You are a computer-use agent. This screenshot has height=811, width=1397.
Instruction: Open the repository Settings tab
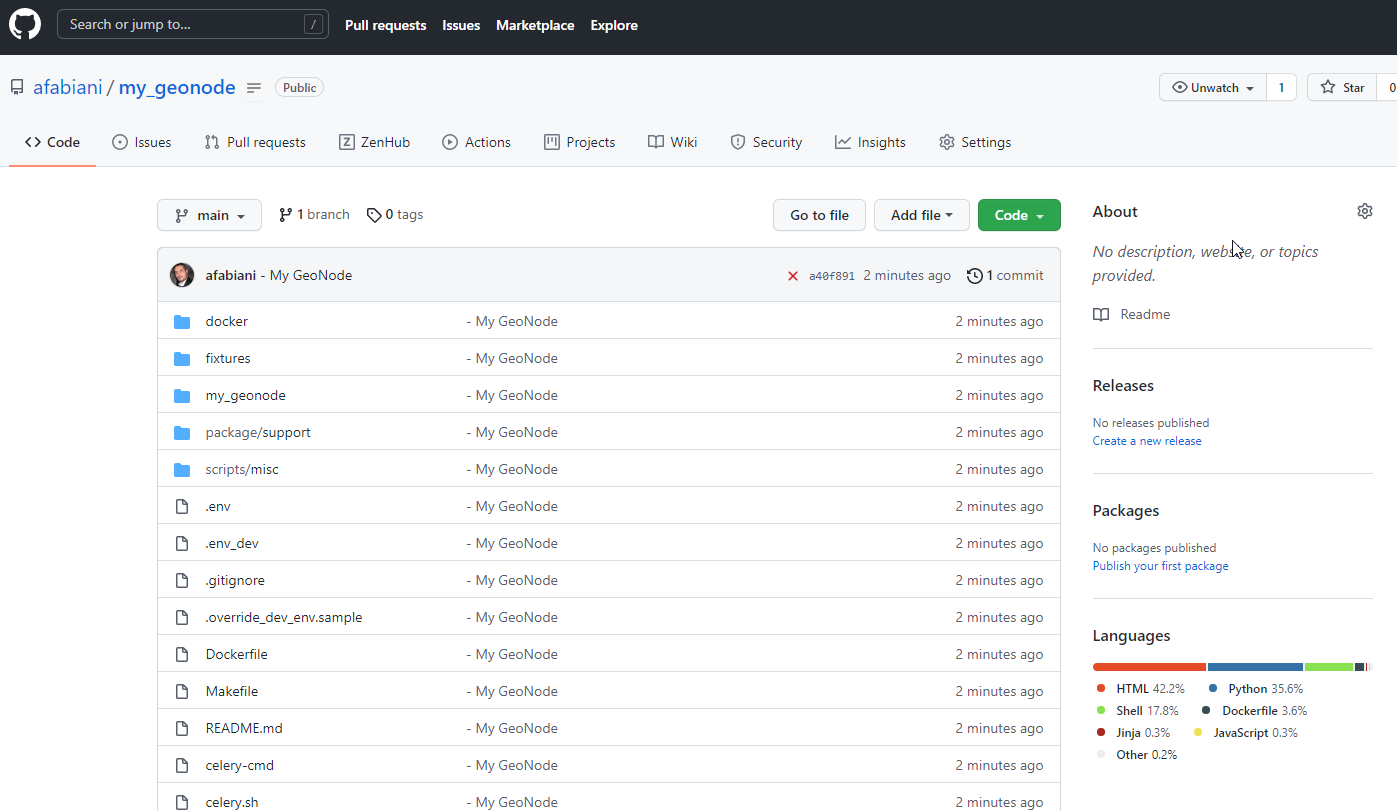[x=975, y=142]
